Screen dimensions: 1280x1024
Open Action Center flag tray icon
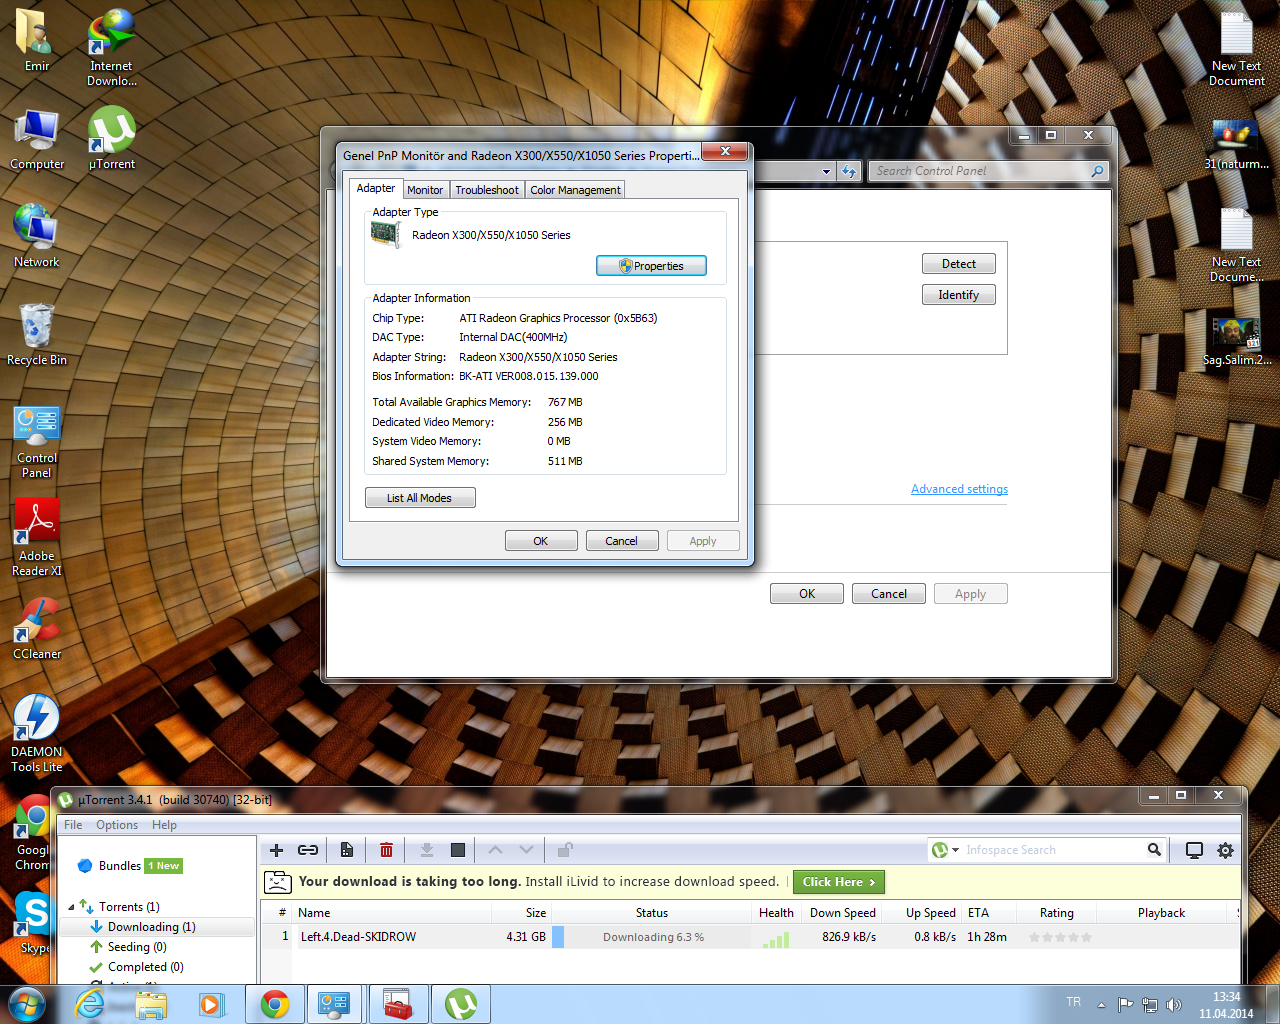point(1126,1005)
